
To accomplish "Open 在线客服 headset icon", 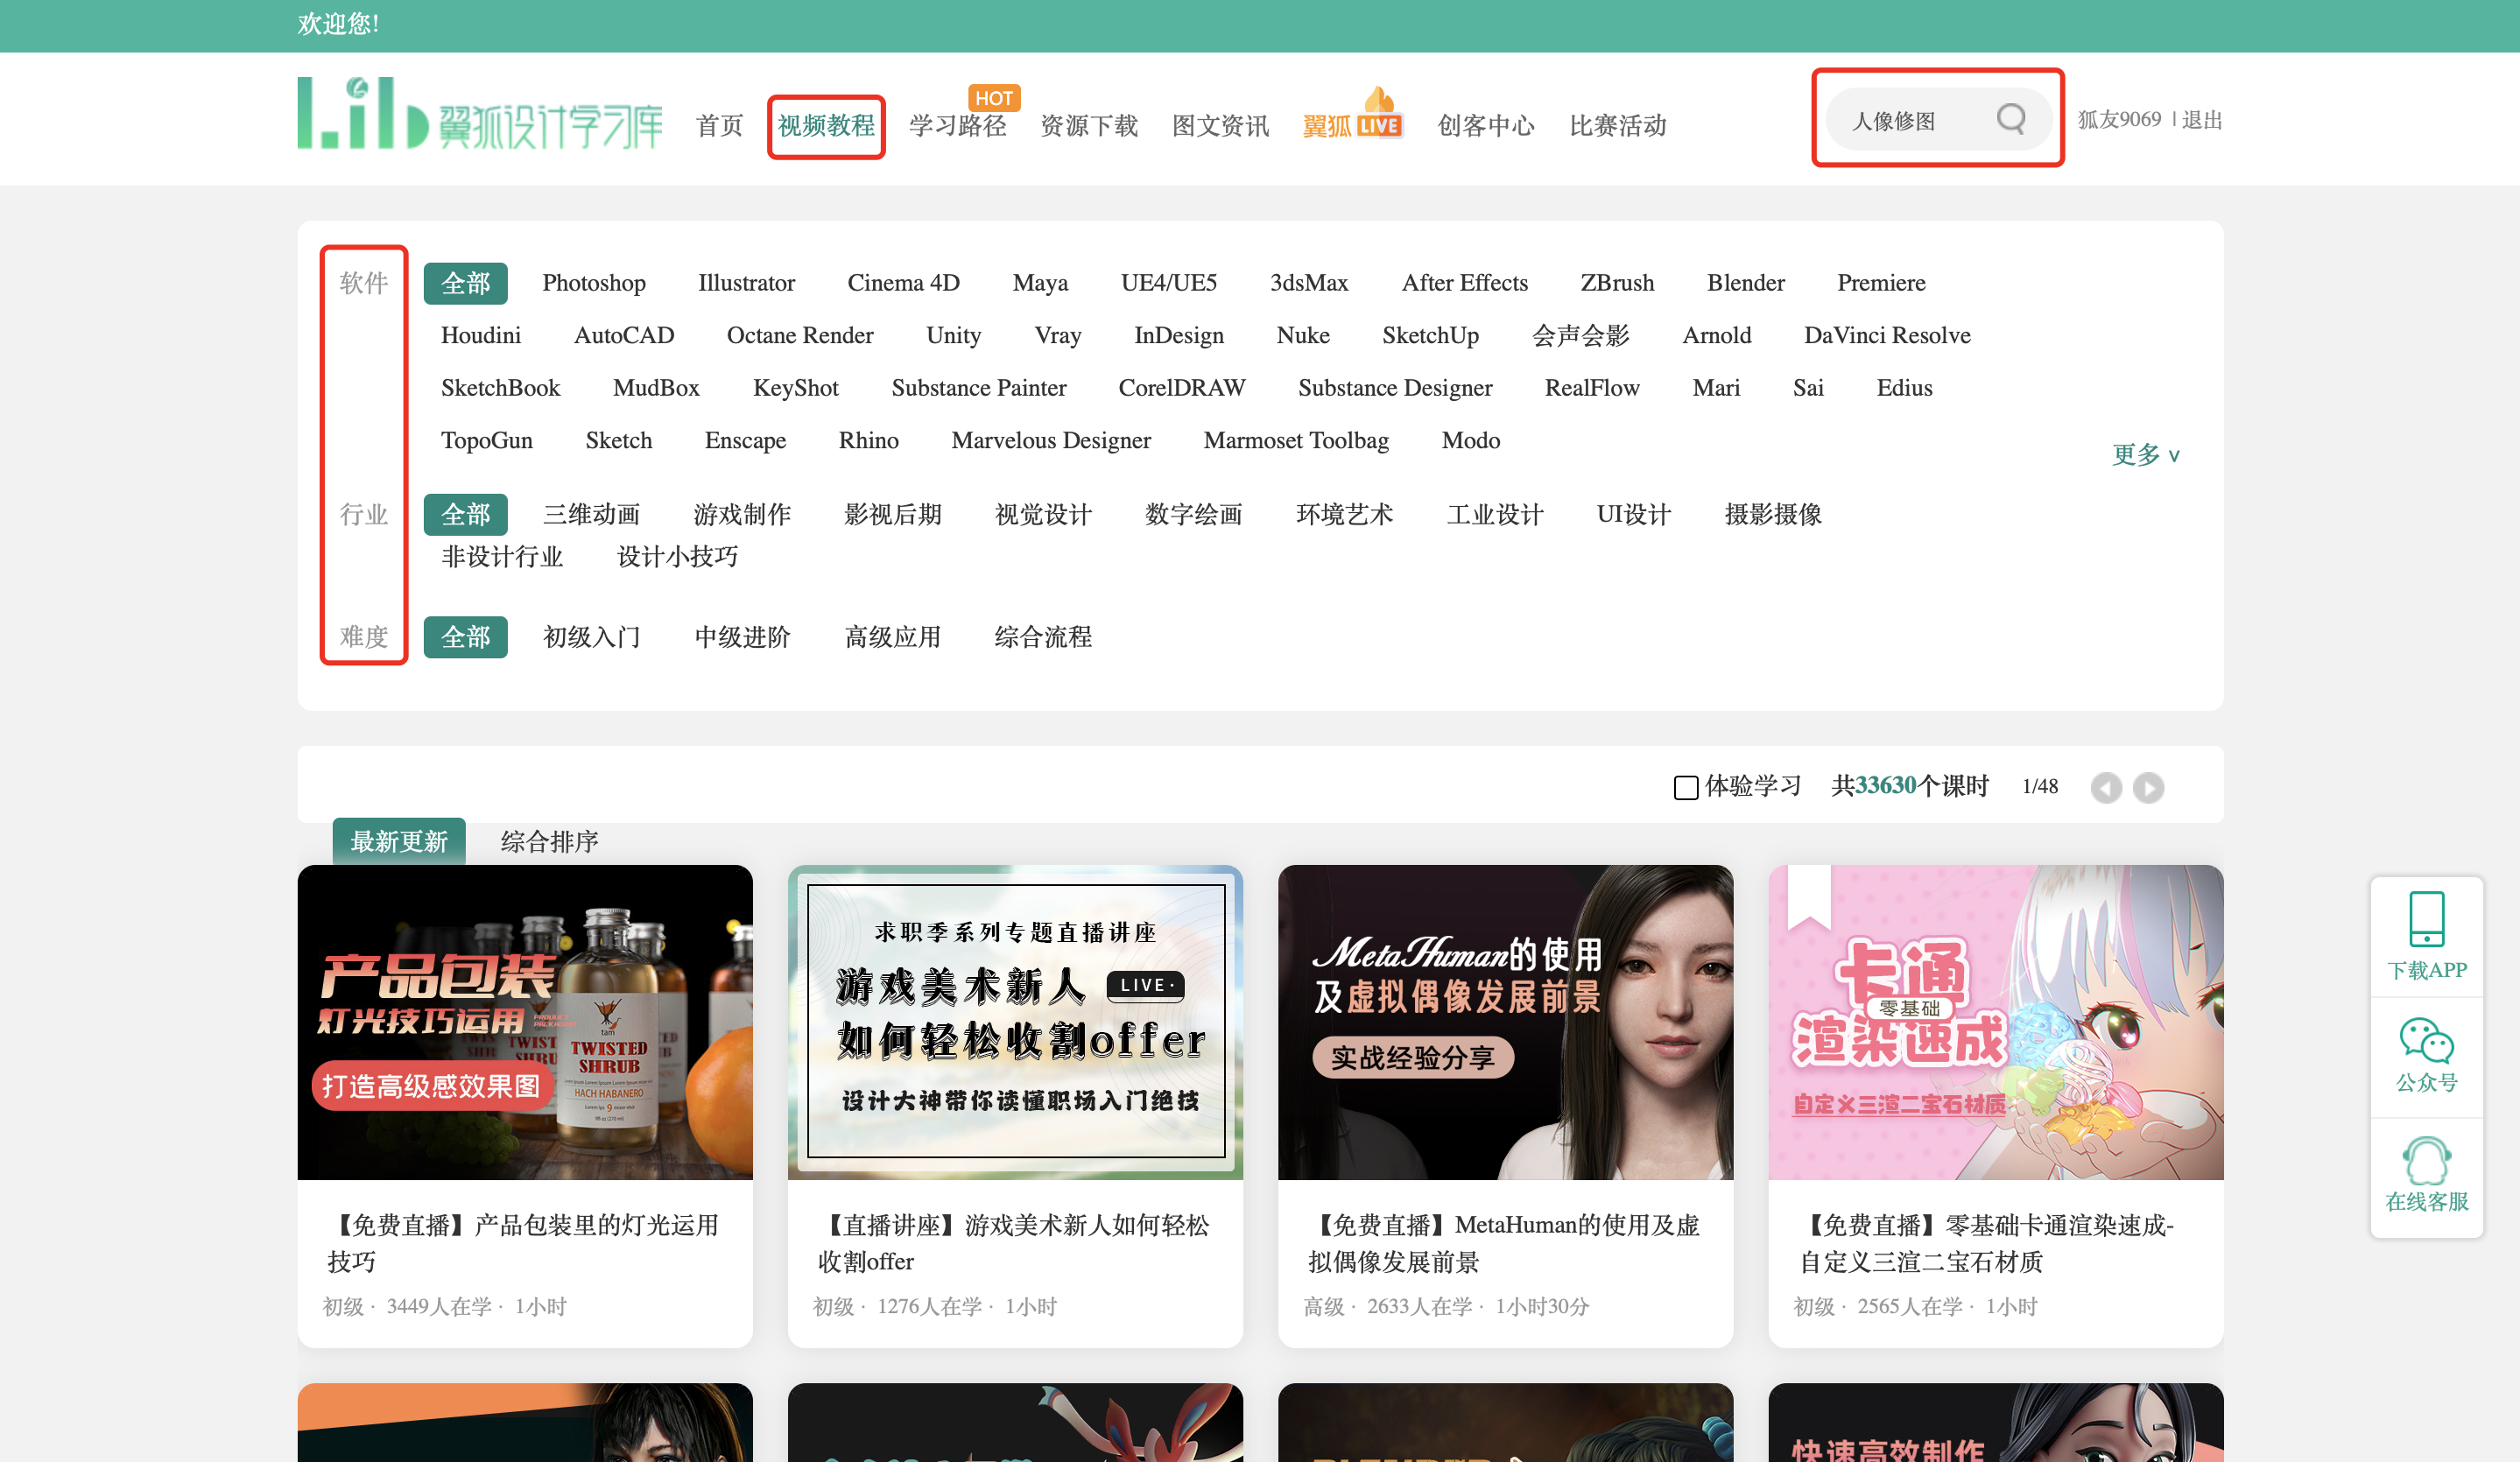I will pyautogui.click(x=2426, y=1161).
